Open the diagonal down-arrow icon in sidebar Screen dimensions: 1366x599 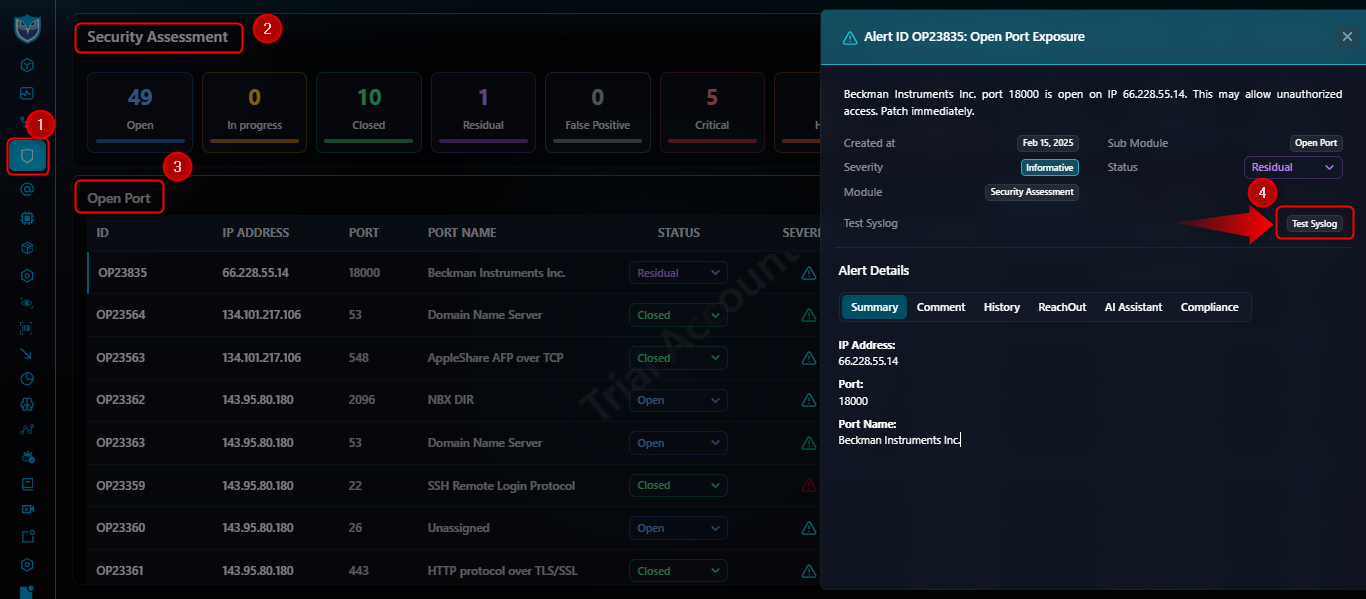pyautogui.click(x=27, y=353)
